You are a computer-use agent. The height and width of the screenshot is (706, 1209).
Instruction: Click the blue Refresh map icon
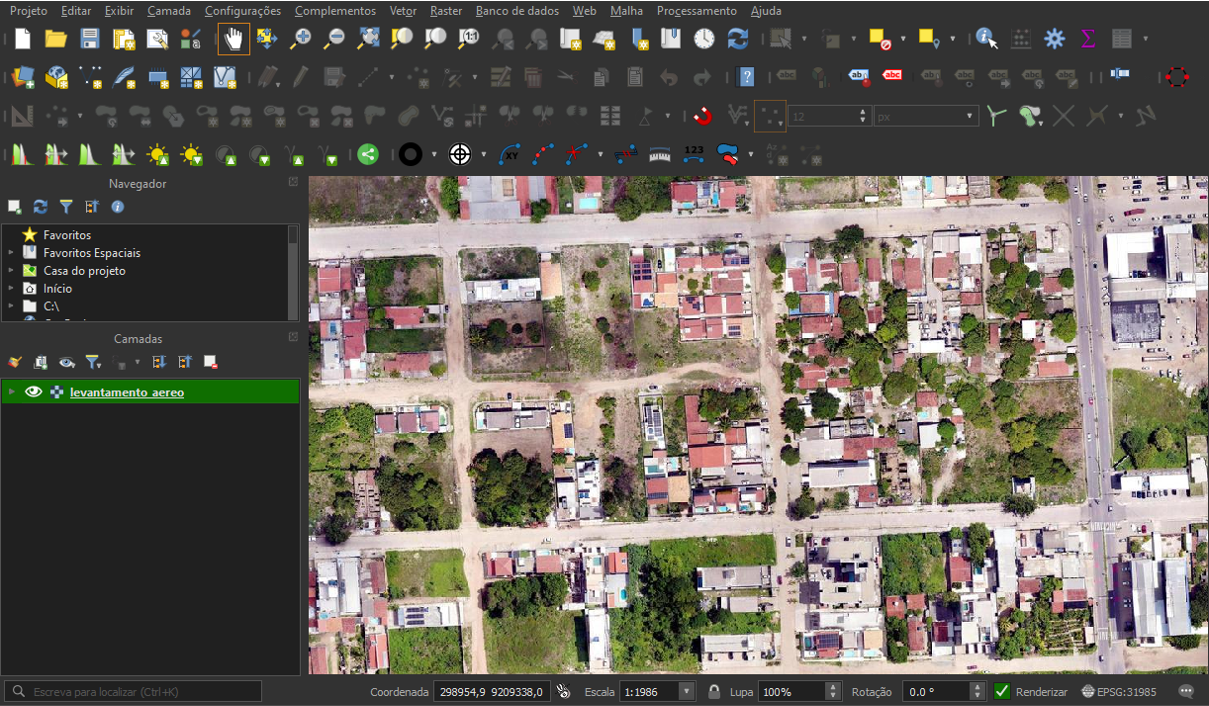click(738, 39)
